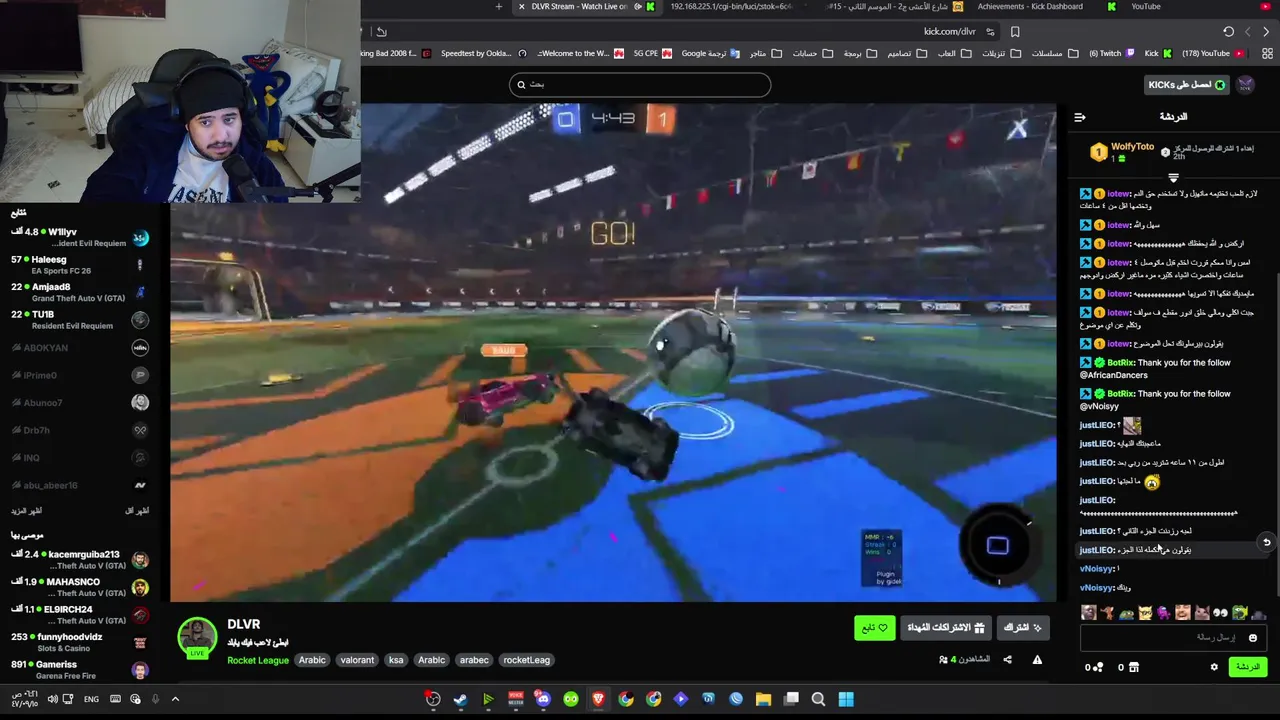Open DLVR channel avatar with LIVE badge
This screenshot has height=720, width=1280.
pyautogui.click(x=197, y=638)
